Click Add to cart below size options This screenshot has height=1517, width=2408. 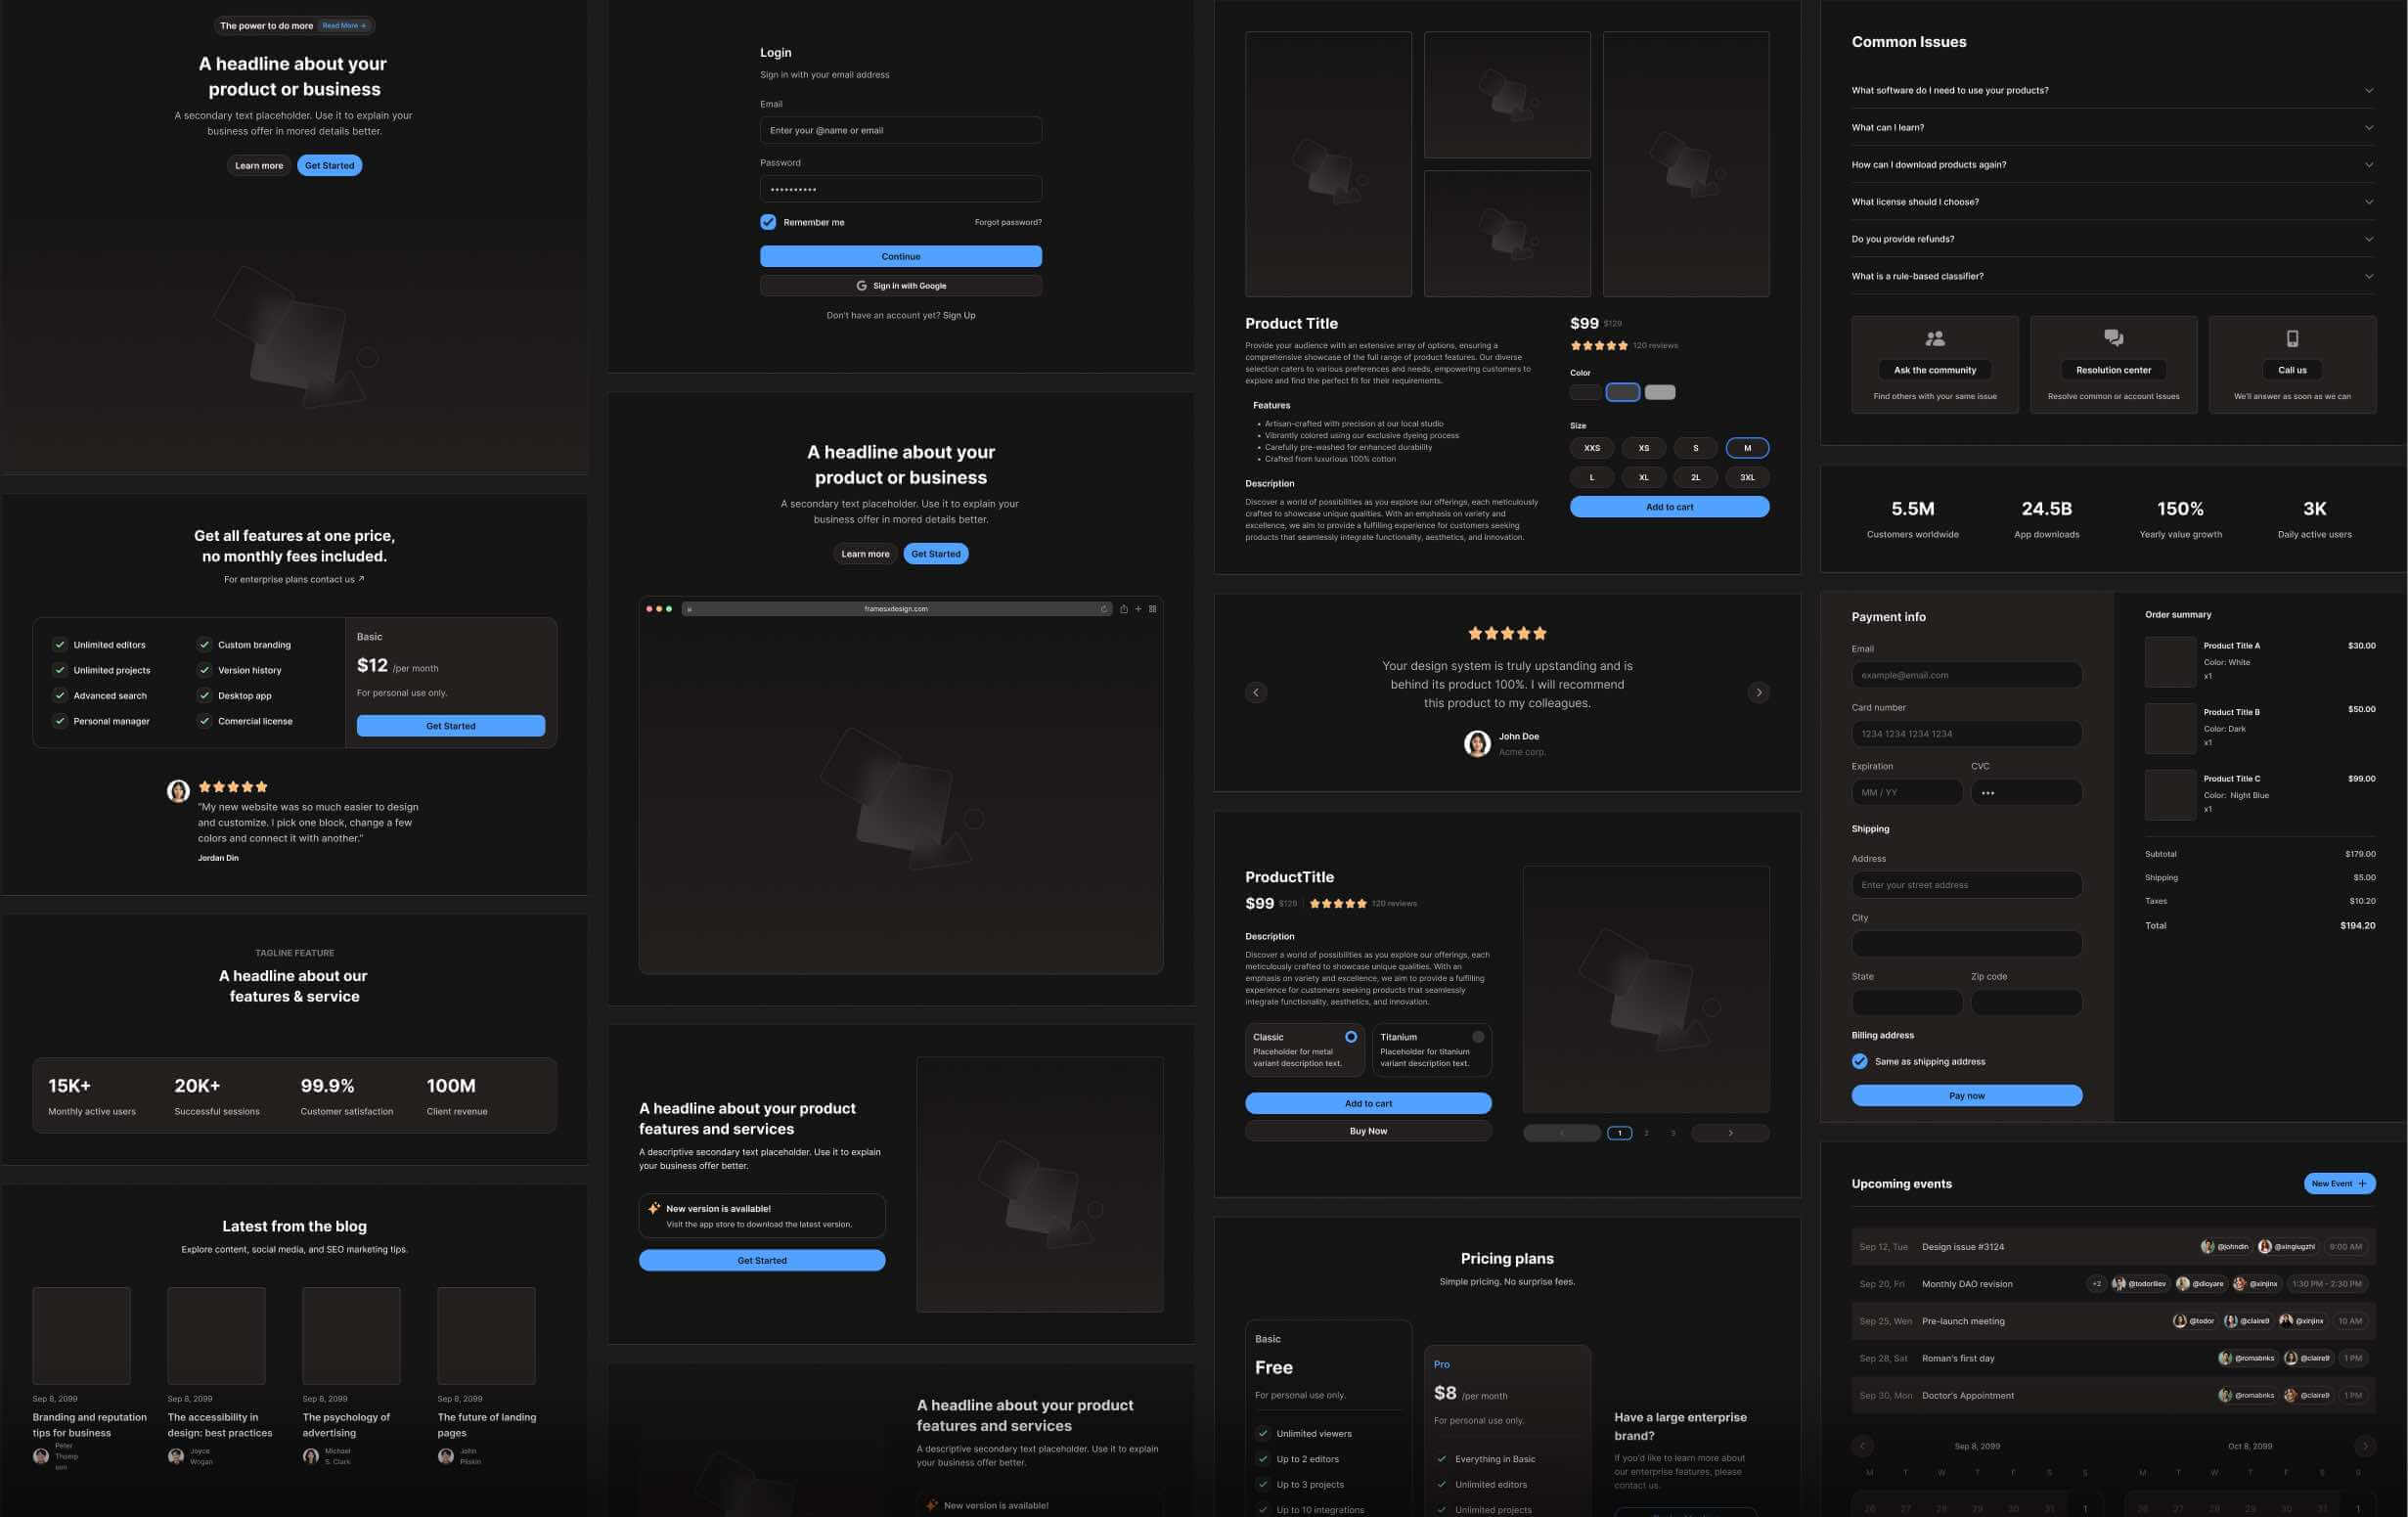pos(1669,507)
